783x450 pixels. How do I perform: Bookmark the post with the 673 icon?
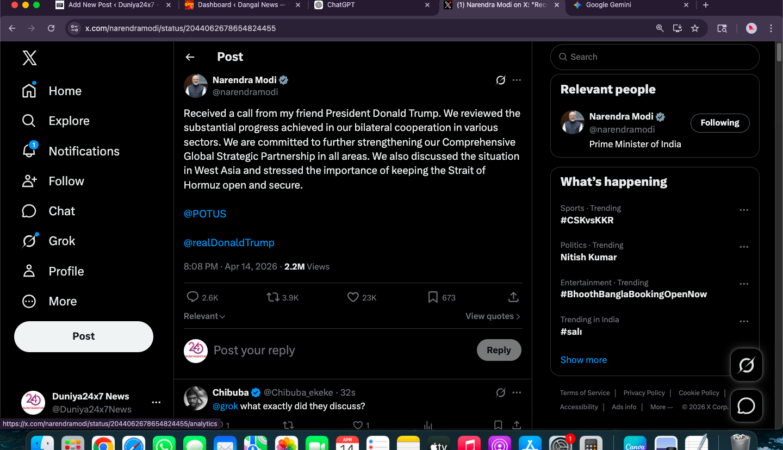click(433, 297)
